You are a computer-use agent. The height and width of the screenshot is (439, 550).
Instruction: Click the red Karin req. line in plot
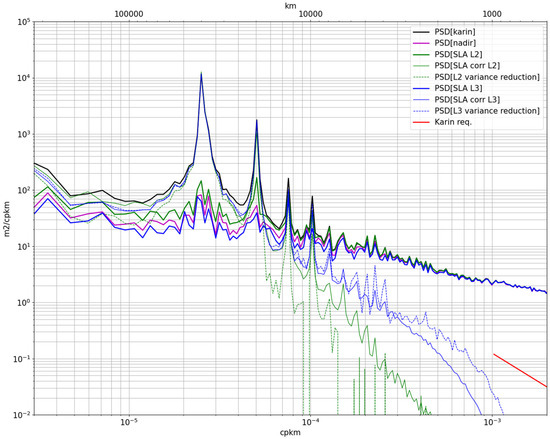point(520,370)
